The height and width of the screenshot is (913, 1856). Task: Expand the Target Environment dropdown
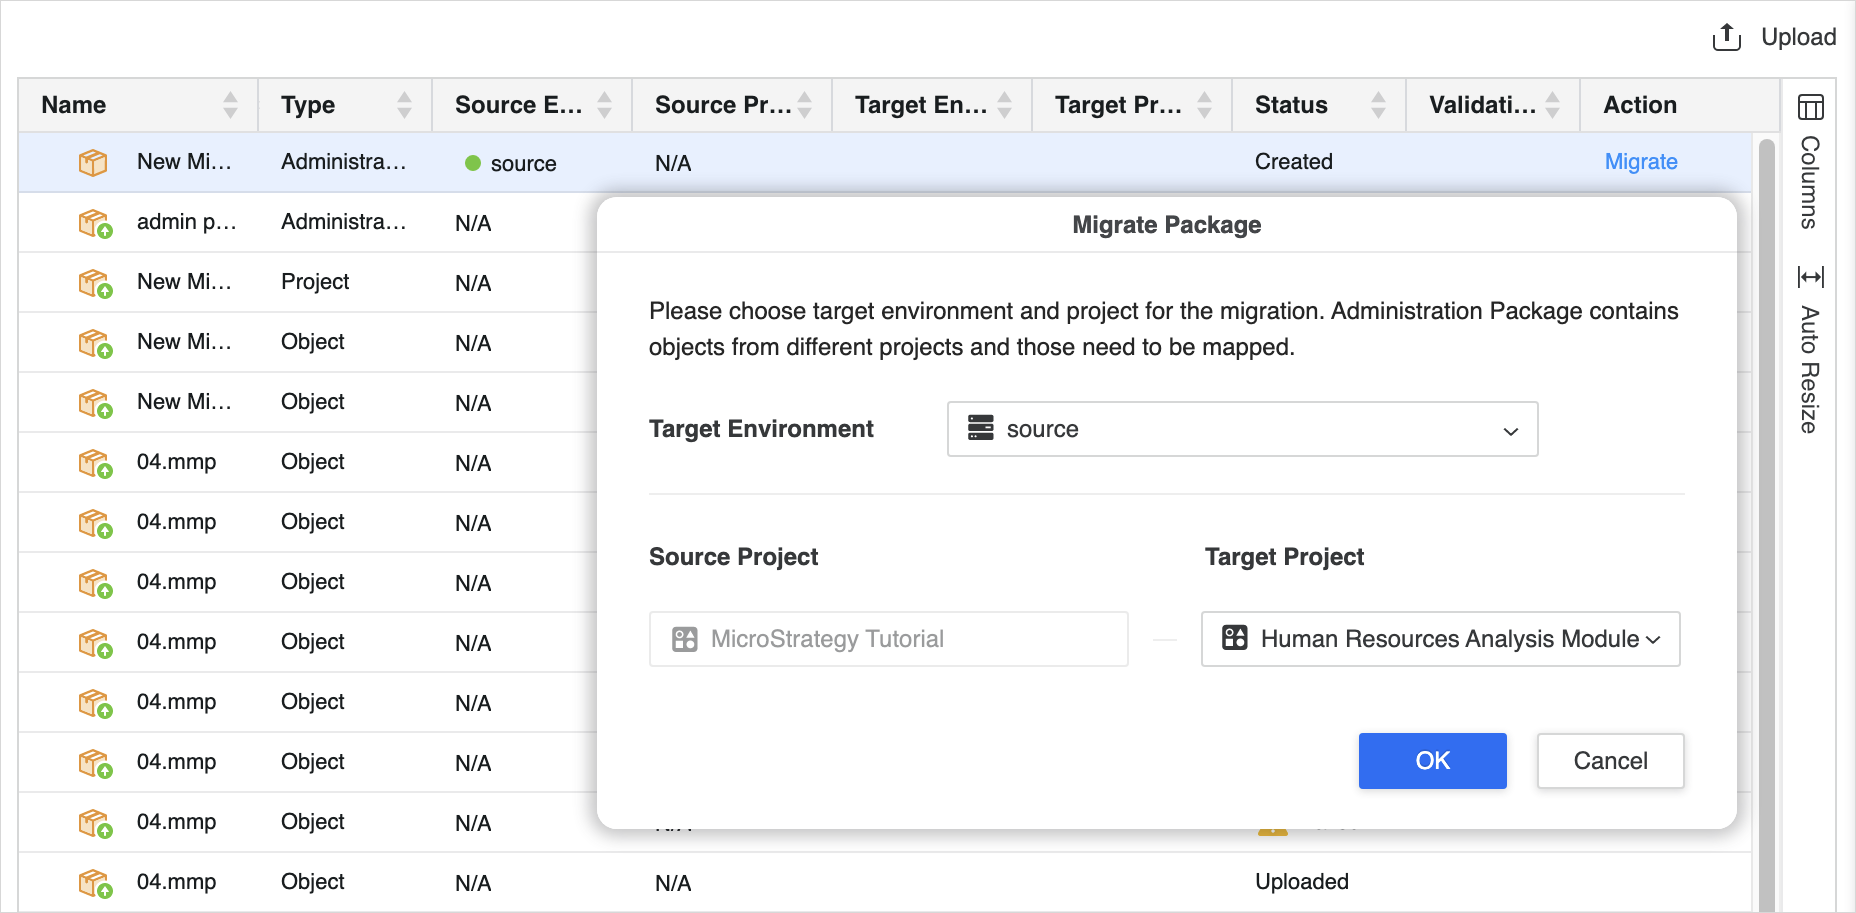[1510, 430]
